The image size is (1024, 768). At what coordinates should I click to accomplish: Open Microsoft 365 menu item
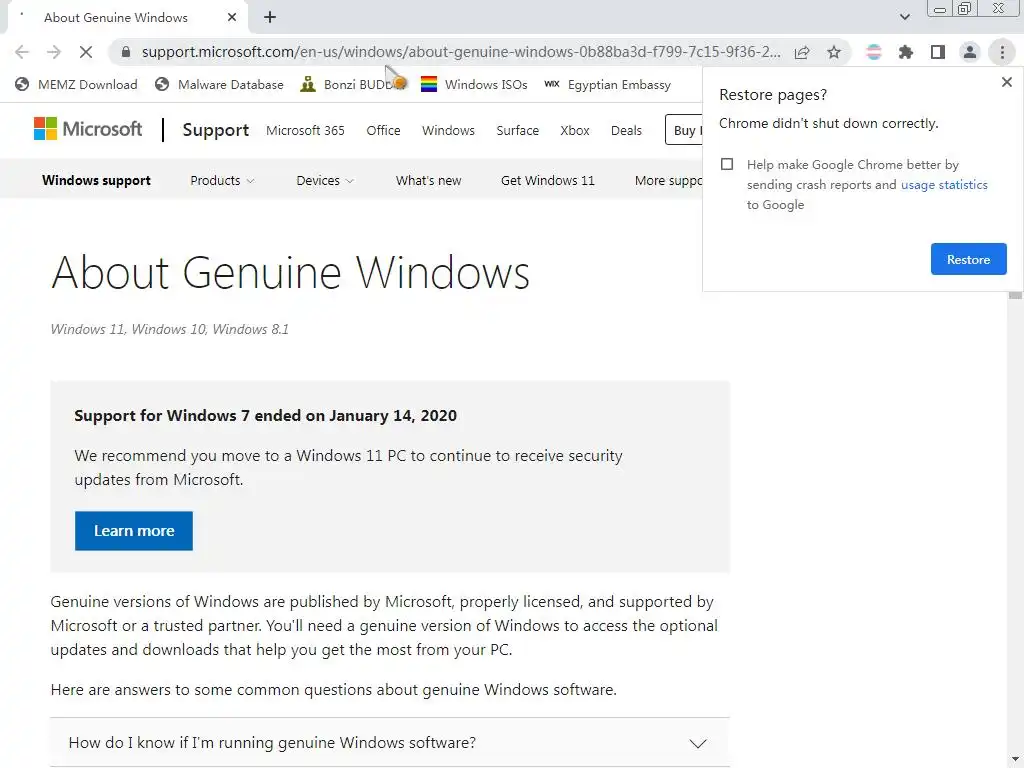[305, 131]
